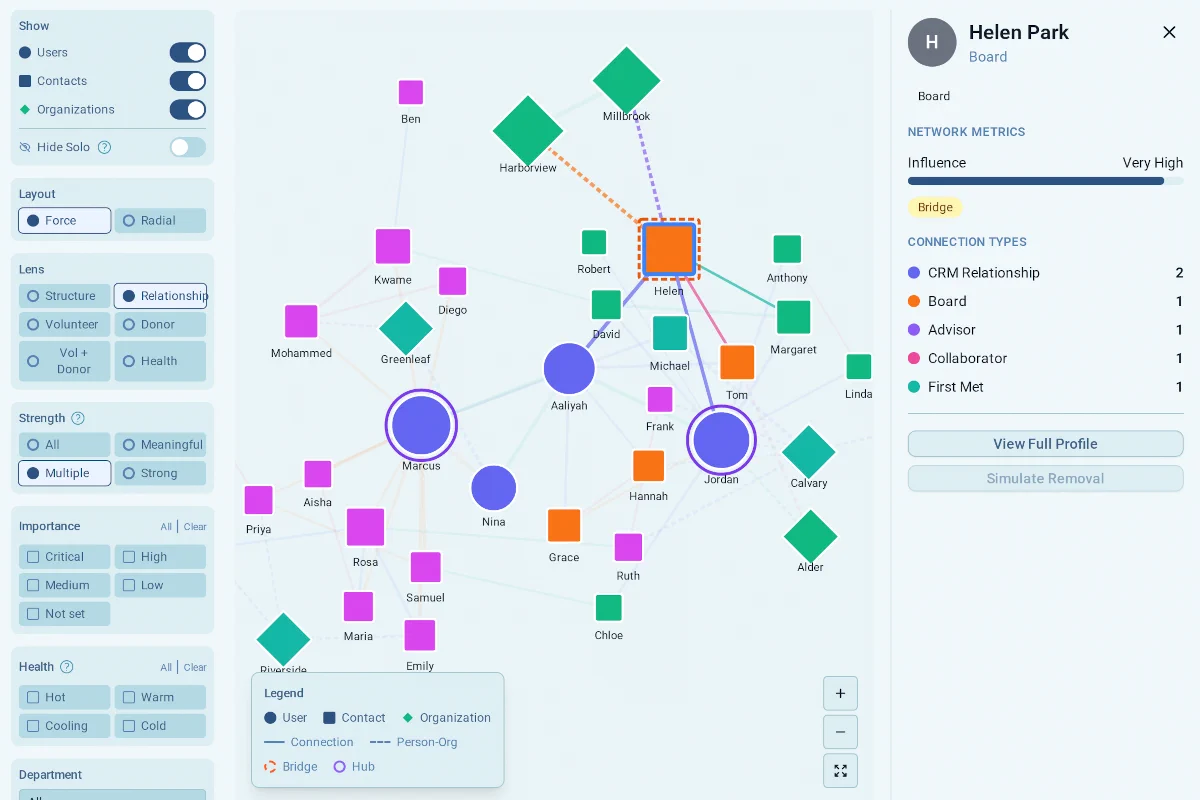Select the Michael contact node
Viewport: 1200px width, 800px height.
tap(670, 333)
